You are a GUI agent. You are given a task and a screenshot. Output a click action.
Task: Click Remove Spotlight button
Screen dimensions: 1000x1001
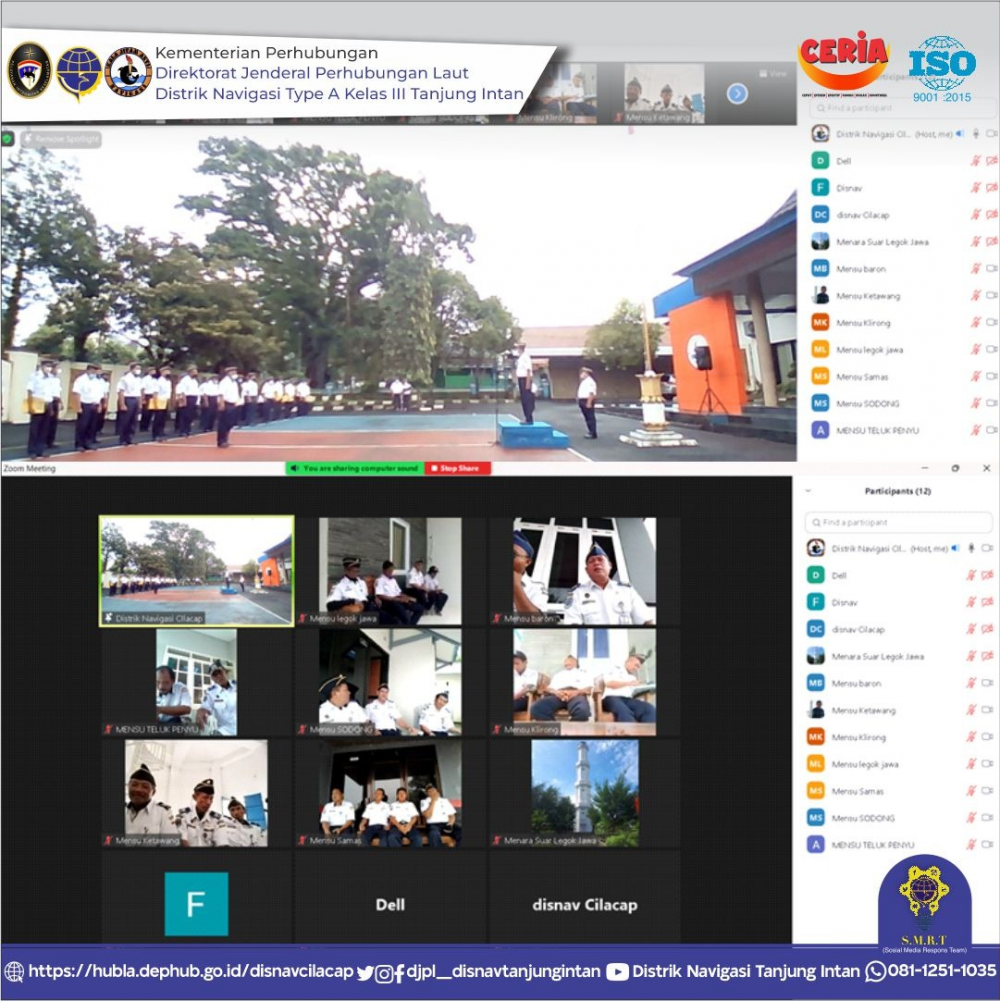61,139
